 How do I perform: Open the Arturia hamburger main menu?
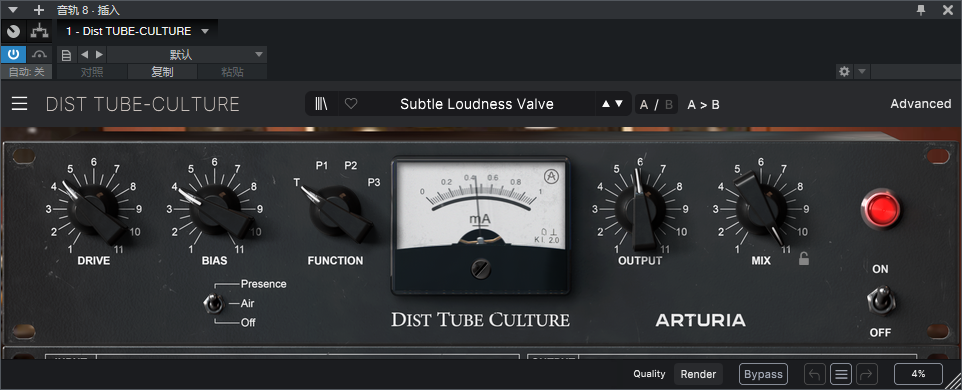point(20,104)
